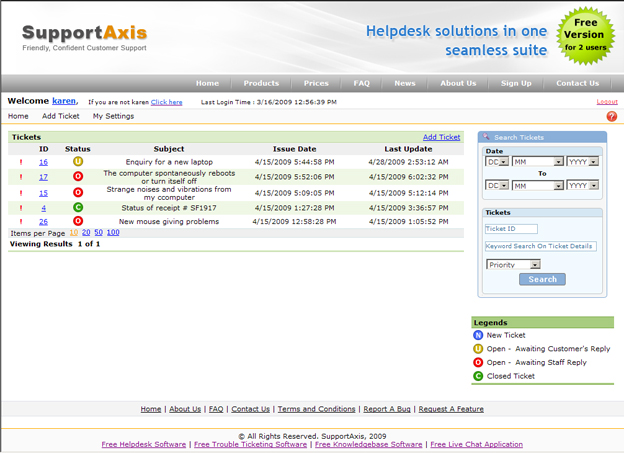Open ticket ID 4 link
The height and width of the screenshot is (453, 624).
(x=43, y=208)
